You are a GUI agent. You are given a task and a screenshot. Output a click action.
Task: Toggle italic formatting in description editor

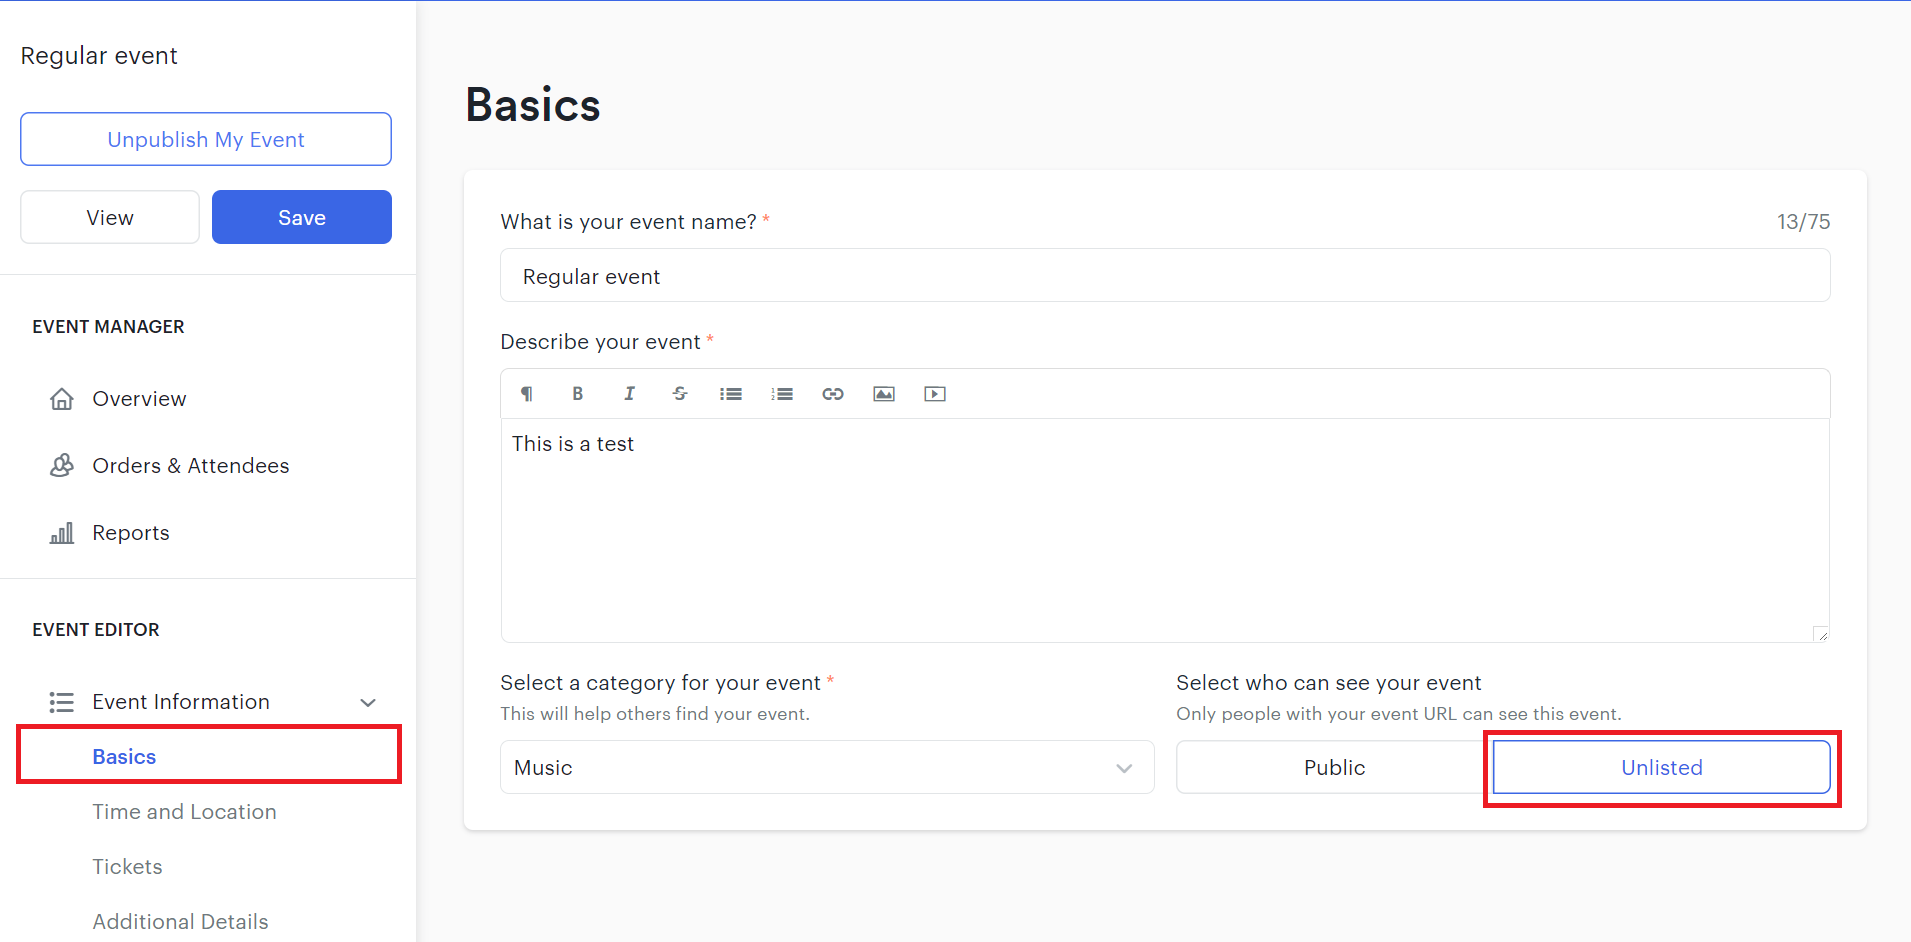[629, 394]
